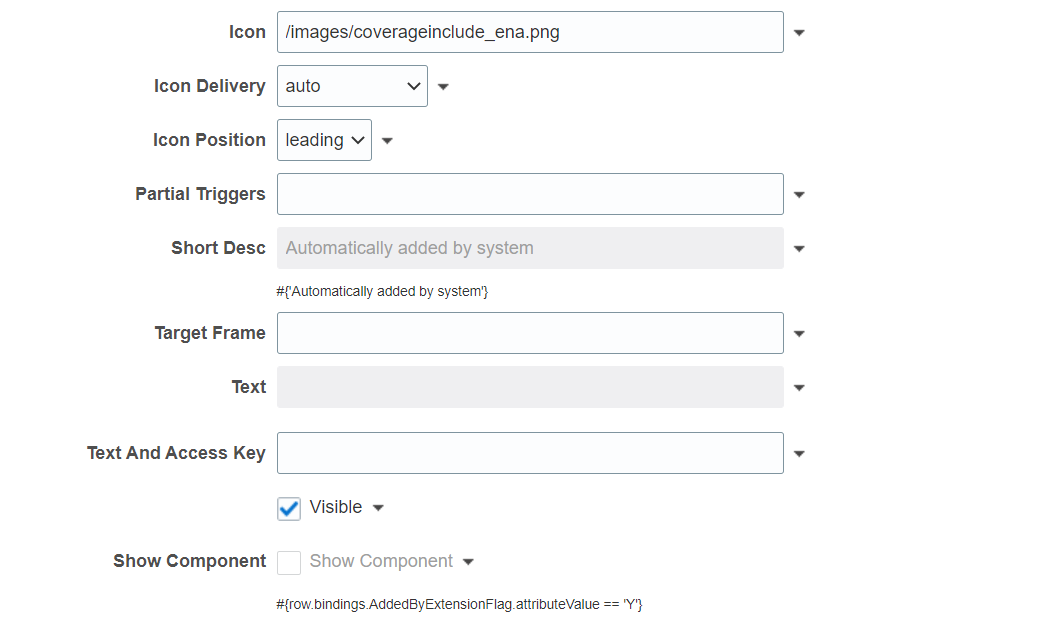
Task: Uncheck the Visible checkbox
Action: point(289,508)
